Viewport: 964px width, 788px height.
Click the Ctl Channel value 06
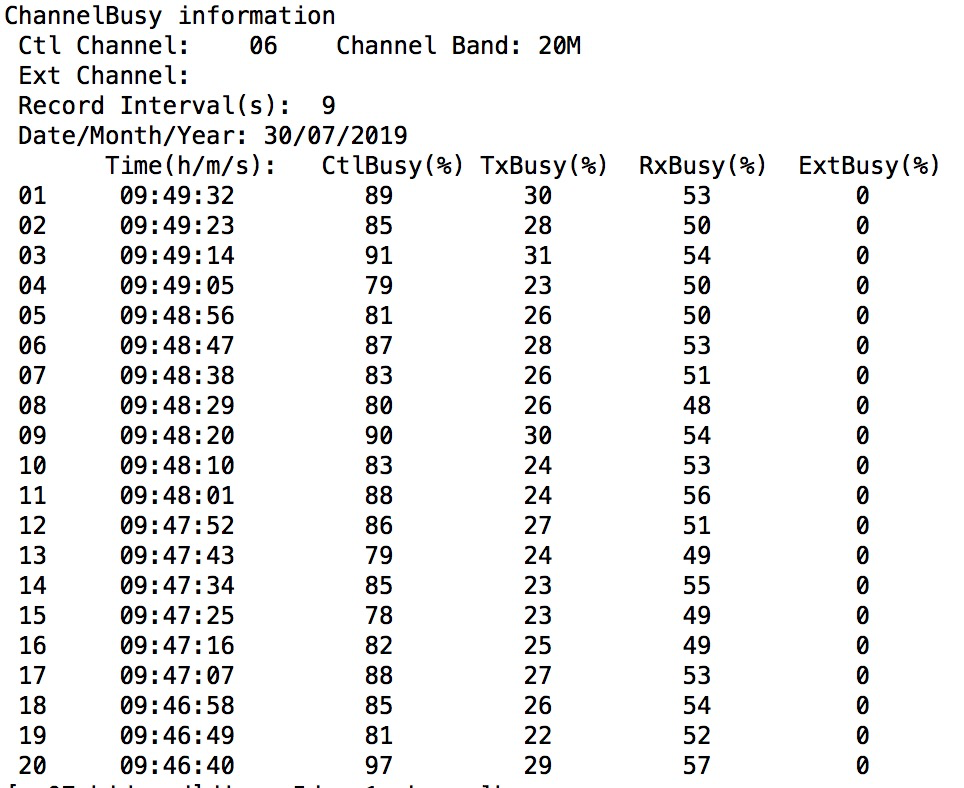click(x=264, y=46)
